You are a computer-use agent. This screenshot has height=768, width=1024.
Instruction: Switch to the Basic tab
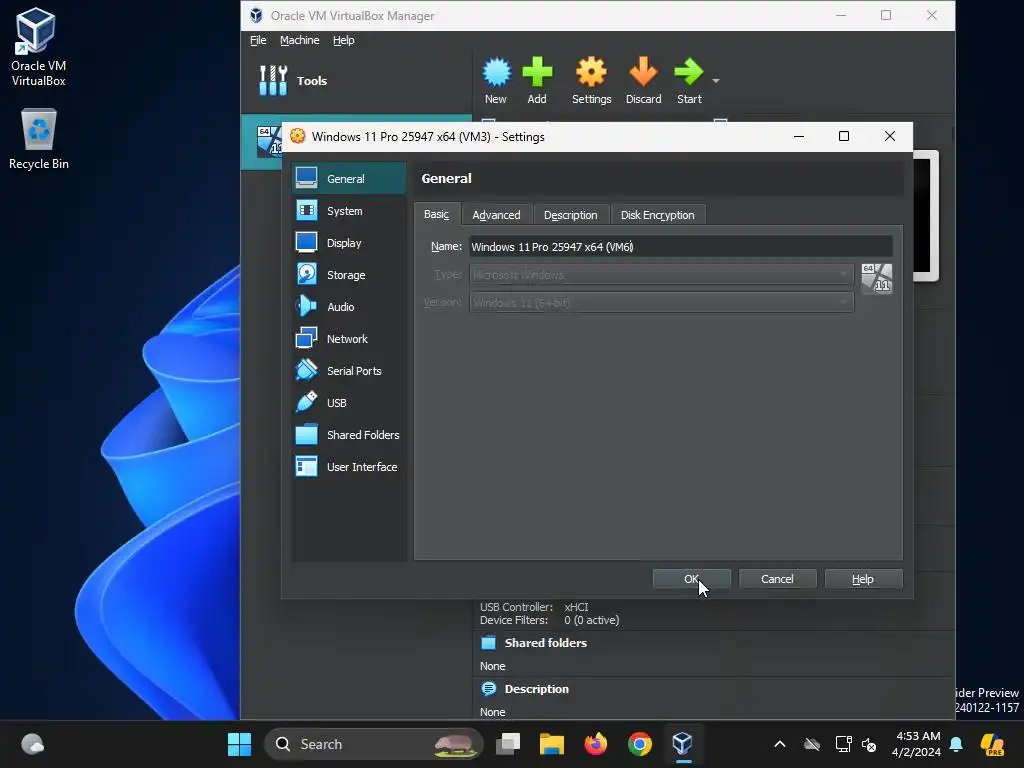[436, 214]
